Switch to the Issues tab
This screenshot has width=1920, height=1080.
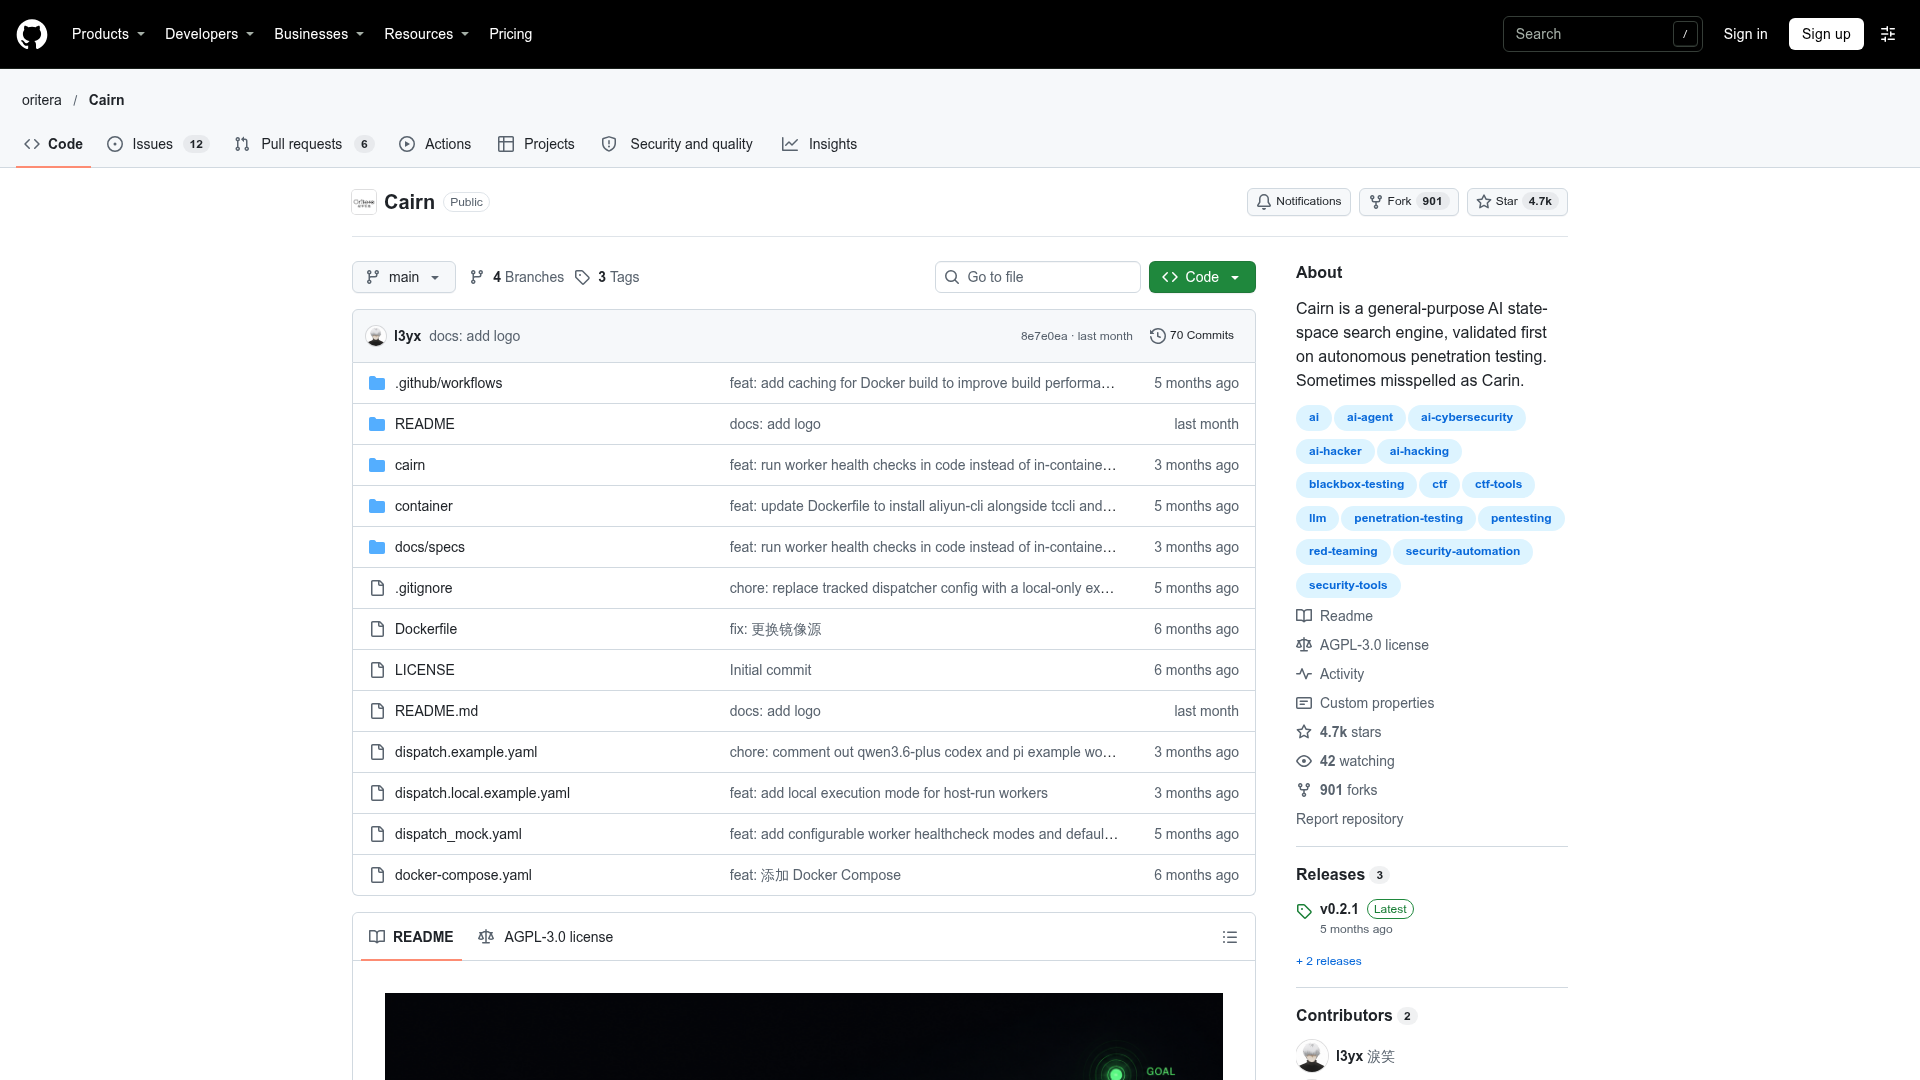click(157, 144)
